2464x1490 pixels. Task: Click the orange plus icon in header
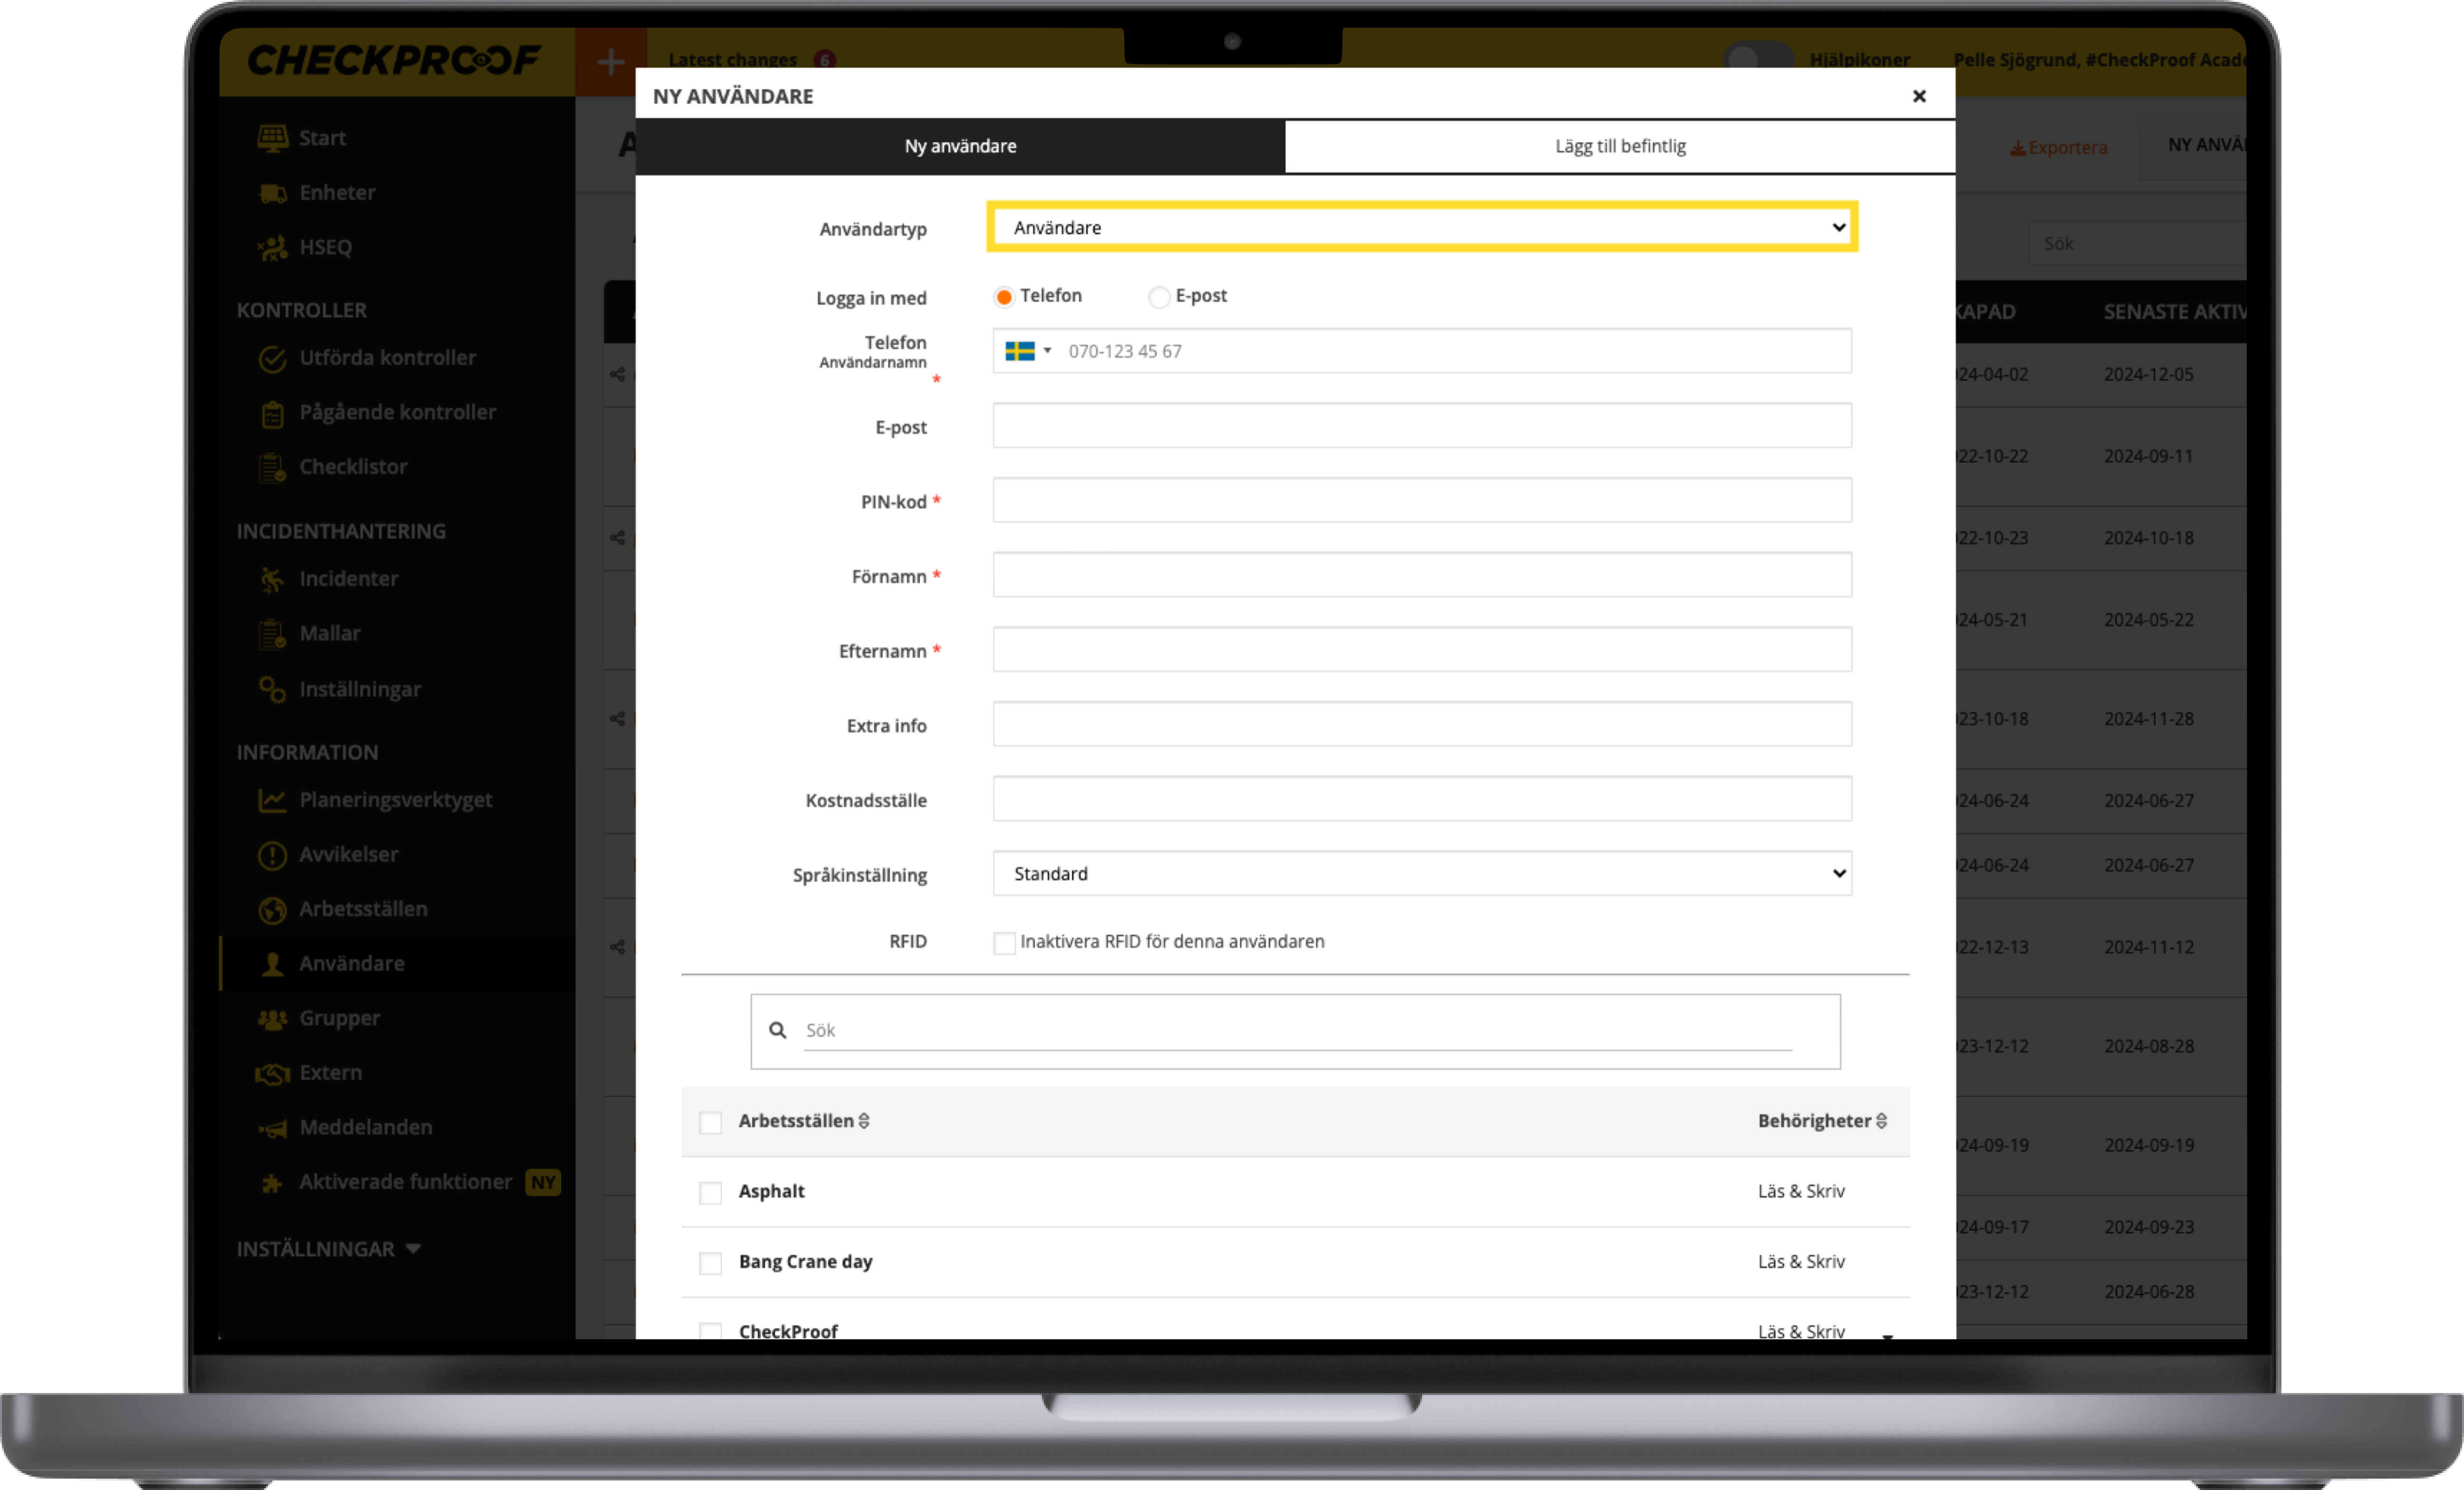pos(610,62)
